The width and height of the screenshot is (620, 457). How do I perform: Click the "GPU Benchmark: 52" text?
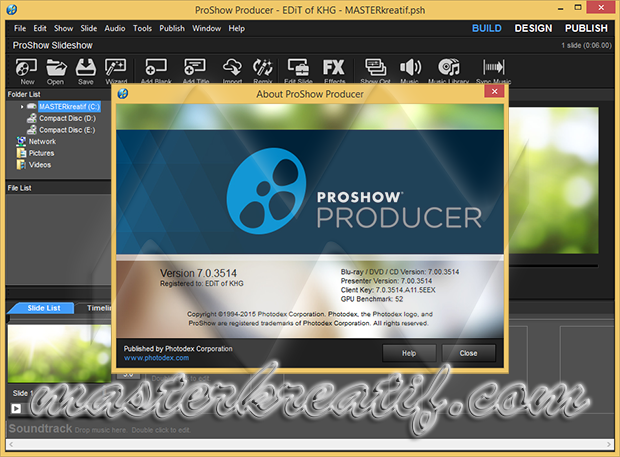pyautogui.click(x=372, y=299)
